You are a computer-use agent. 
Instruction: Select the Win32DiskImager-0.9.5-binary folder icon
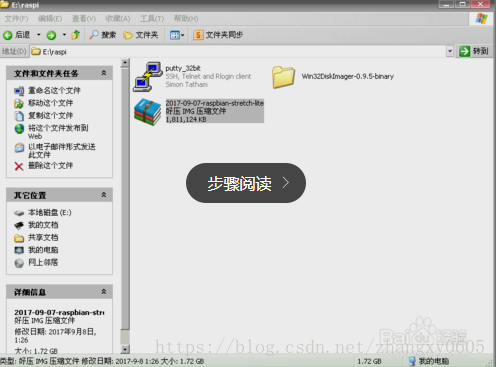click(x=283, y=77)
